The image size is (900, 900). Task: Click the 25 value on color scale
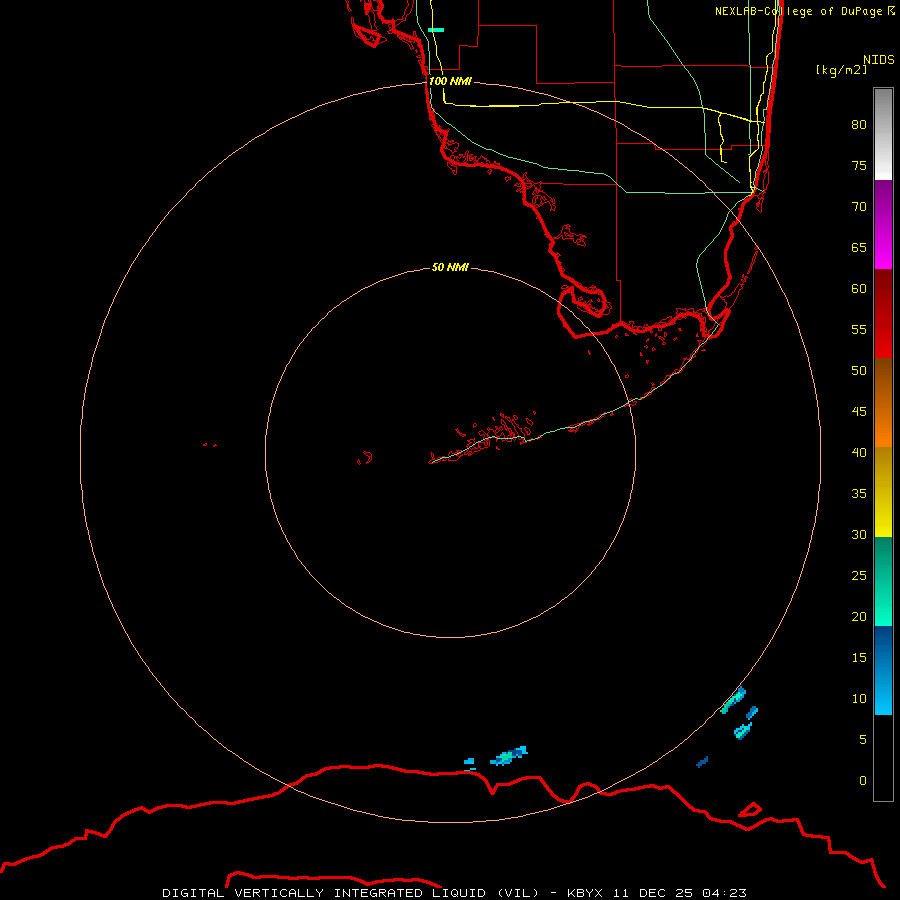(859, 576)
